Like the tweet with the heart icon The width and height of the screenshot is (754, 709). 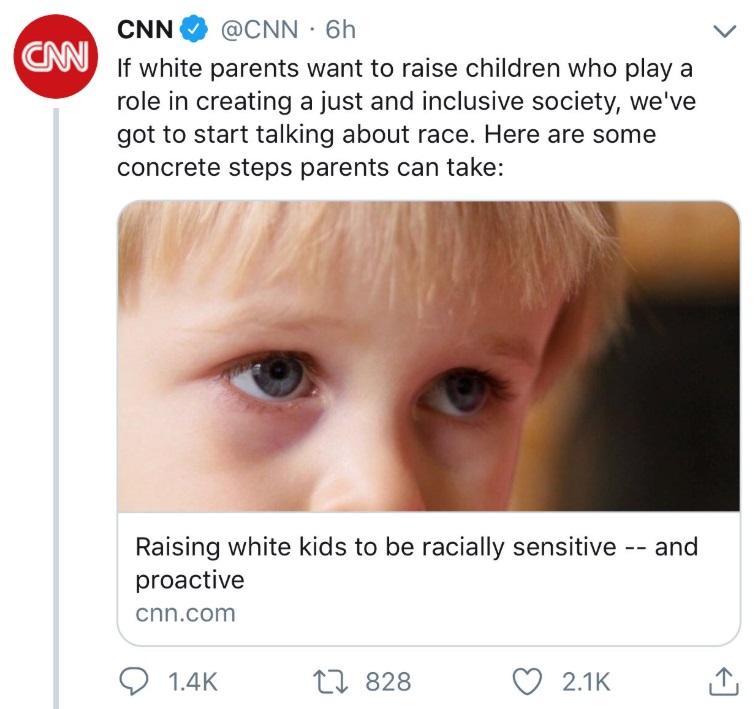pos(526,682)
